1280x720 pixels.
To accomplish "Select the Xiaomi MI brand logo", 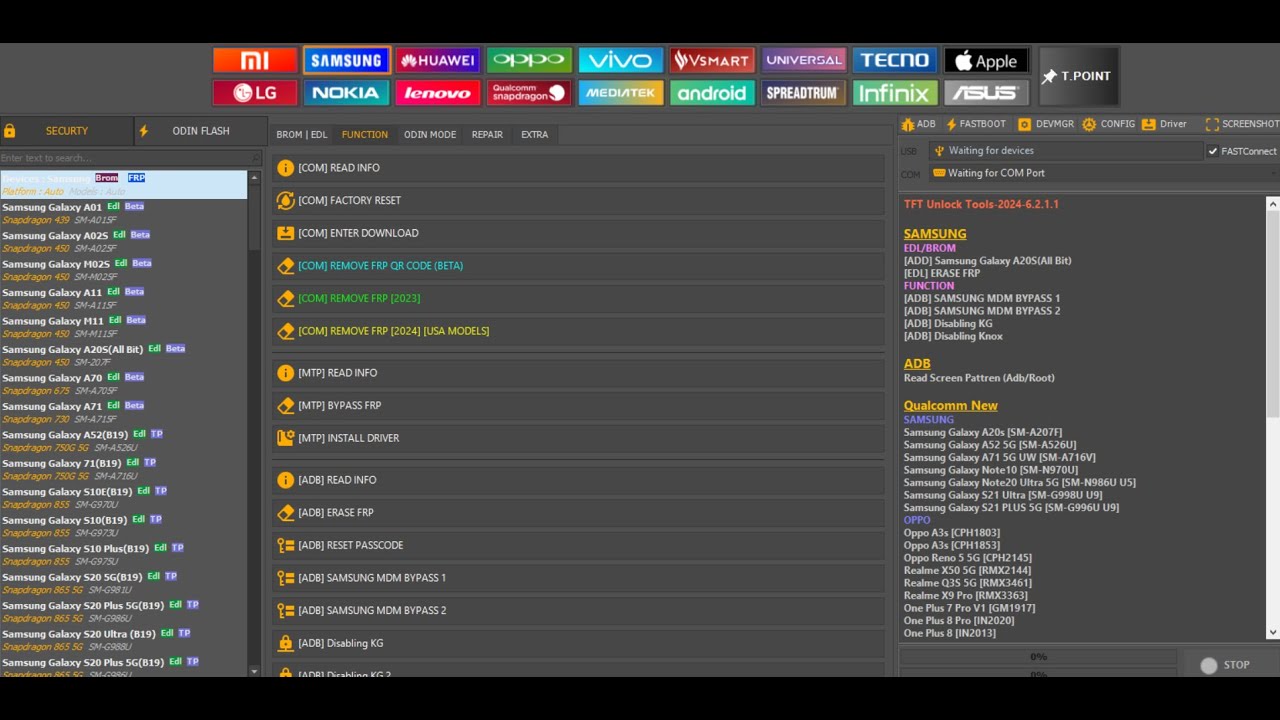I will click(x=255, y=60).
